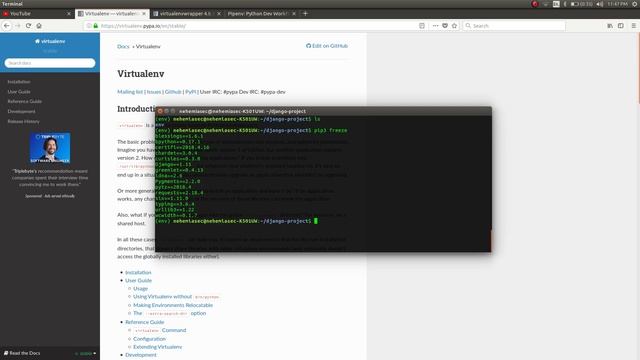The height and width of the screenshot is (360, 640).
Task: Open the browser home page icon
Action: [39, 26]
